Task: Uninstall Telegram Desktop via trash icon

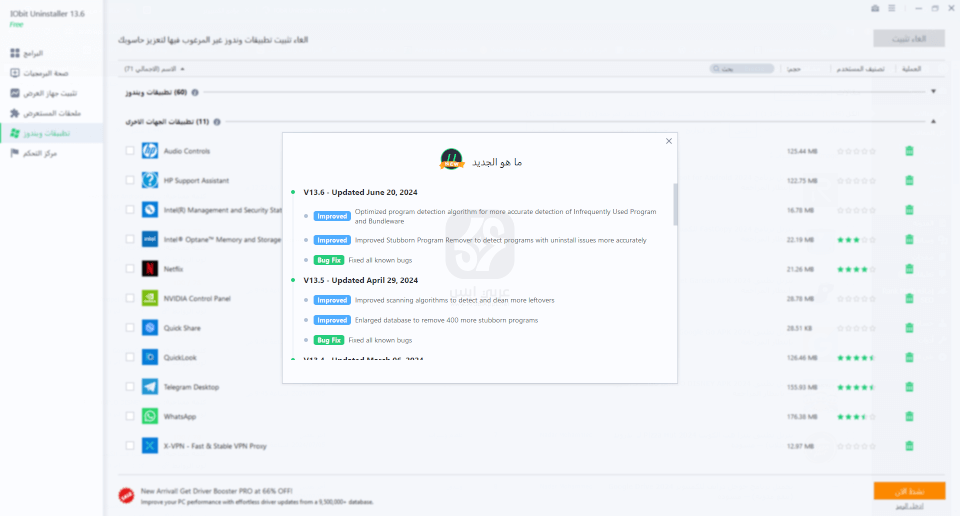Action: pos(909,387)
